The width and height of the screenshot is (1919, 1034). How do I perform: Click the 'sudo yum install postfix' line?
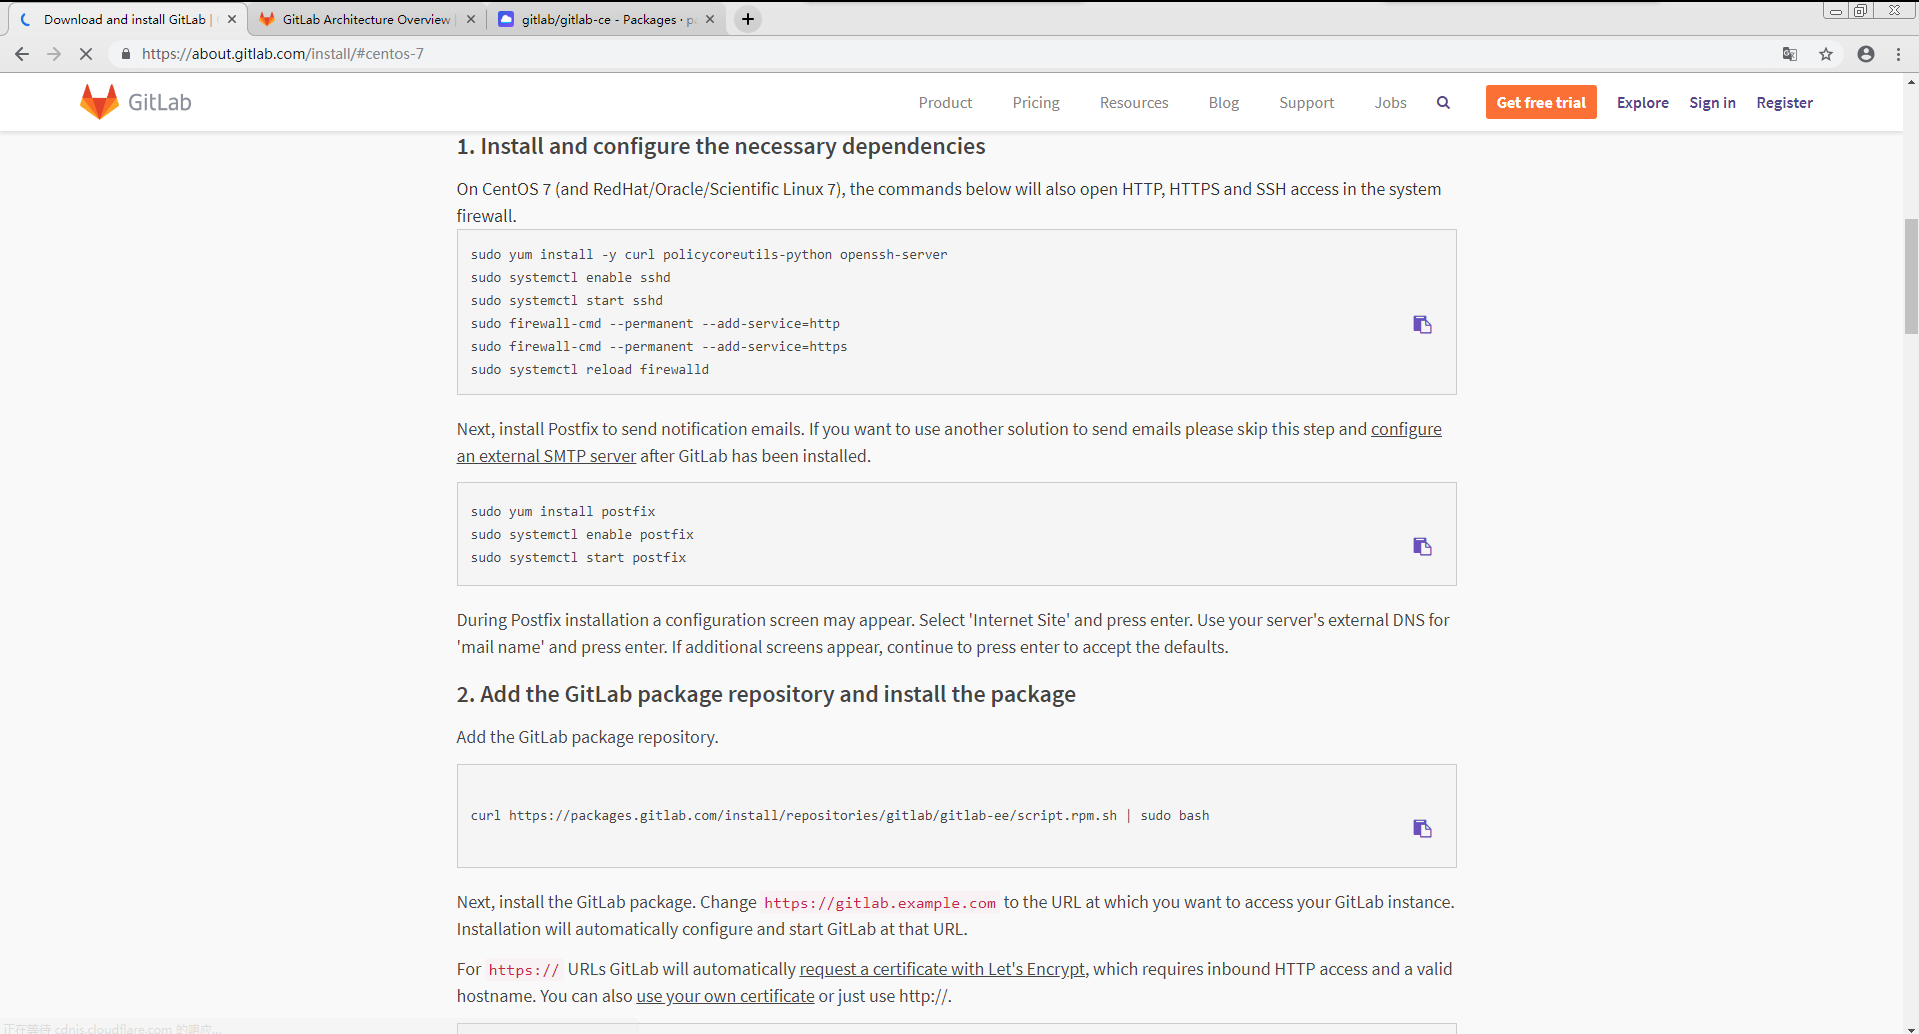(563, 511)
